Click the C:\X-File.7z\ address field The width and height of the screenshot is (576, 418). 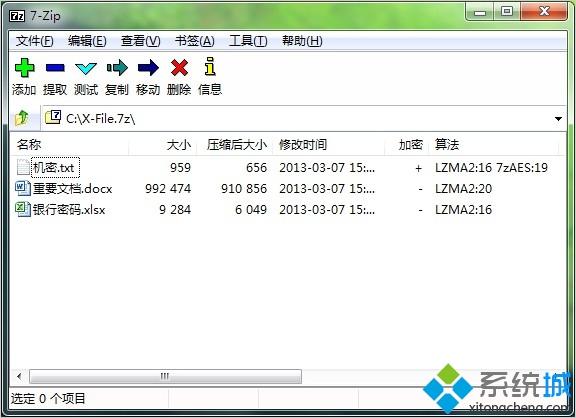303,118
